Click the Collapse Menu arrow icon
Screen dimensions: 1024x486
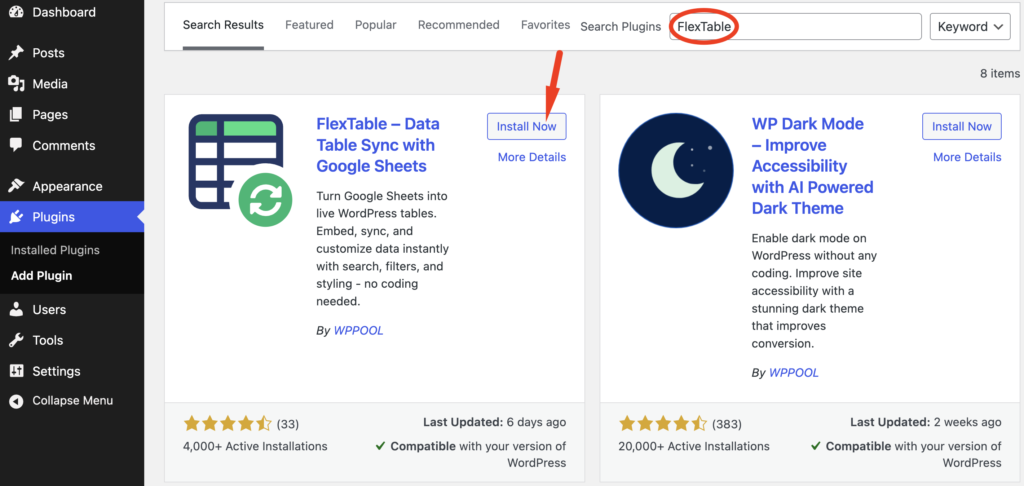(x=16, y=401)
